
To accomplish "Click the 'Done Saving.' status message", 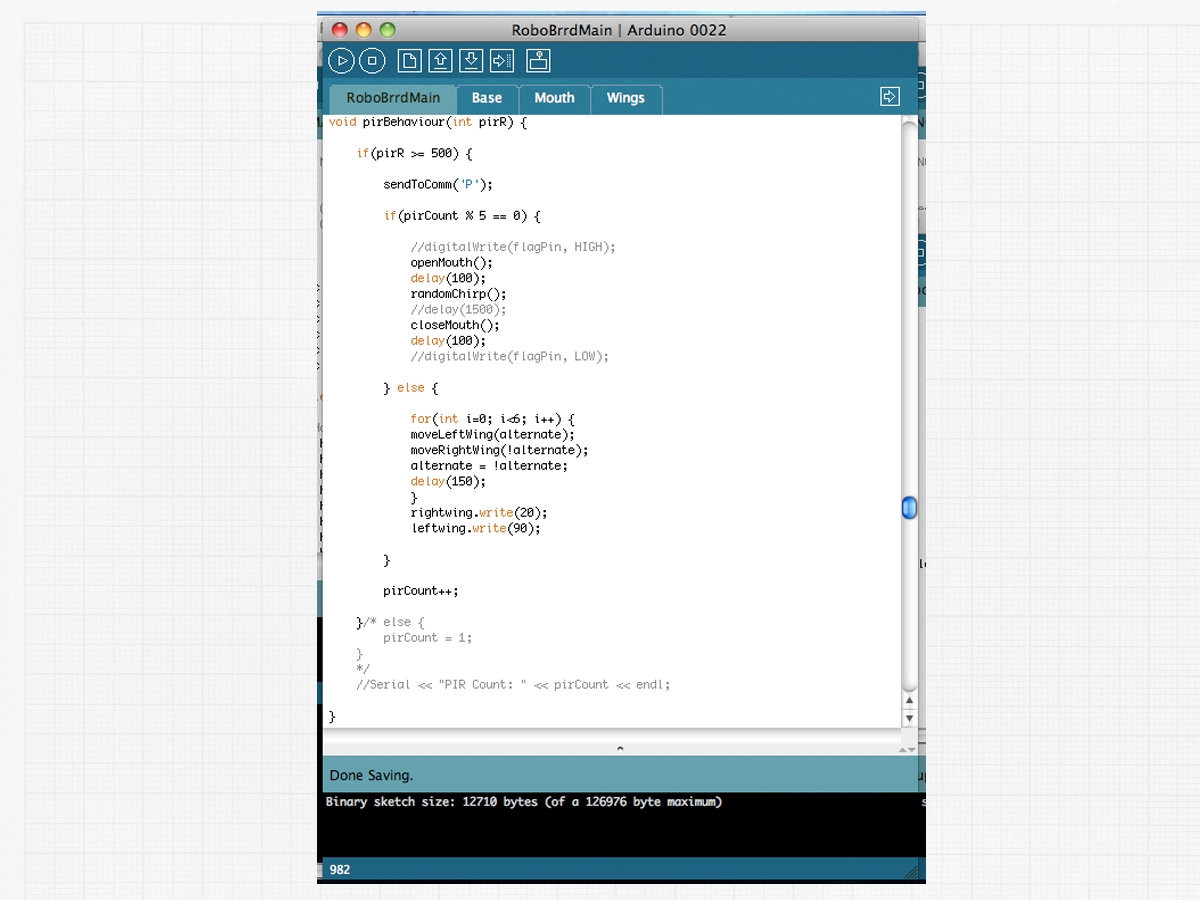I will coord(371,775).
